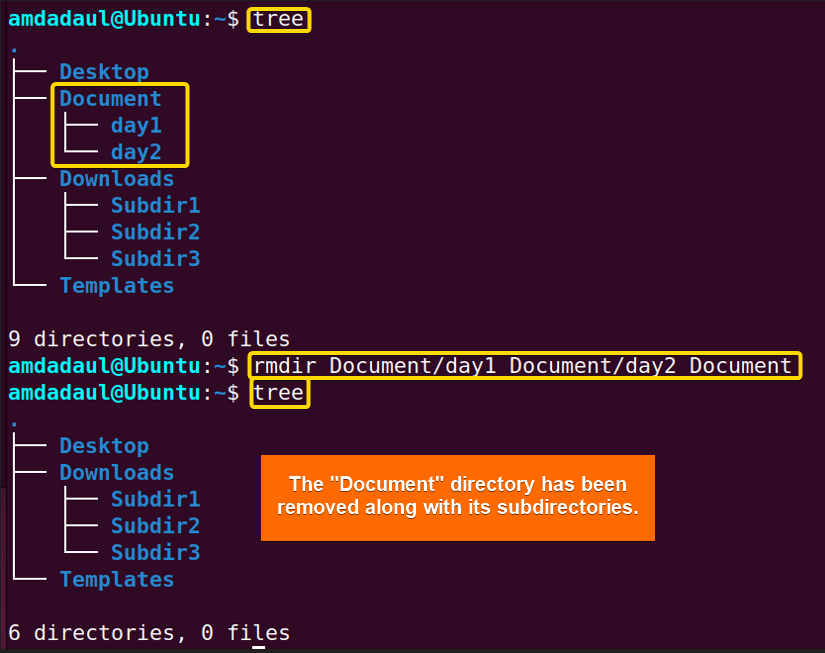Viewport: 825px width, 653px height.
Task: Select the highlighted Document directory
Action: pyautogui.click(x=109, y=98)
